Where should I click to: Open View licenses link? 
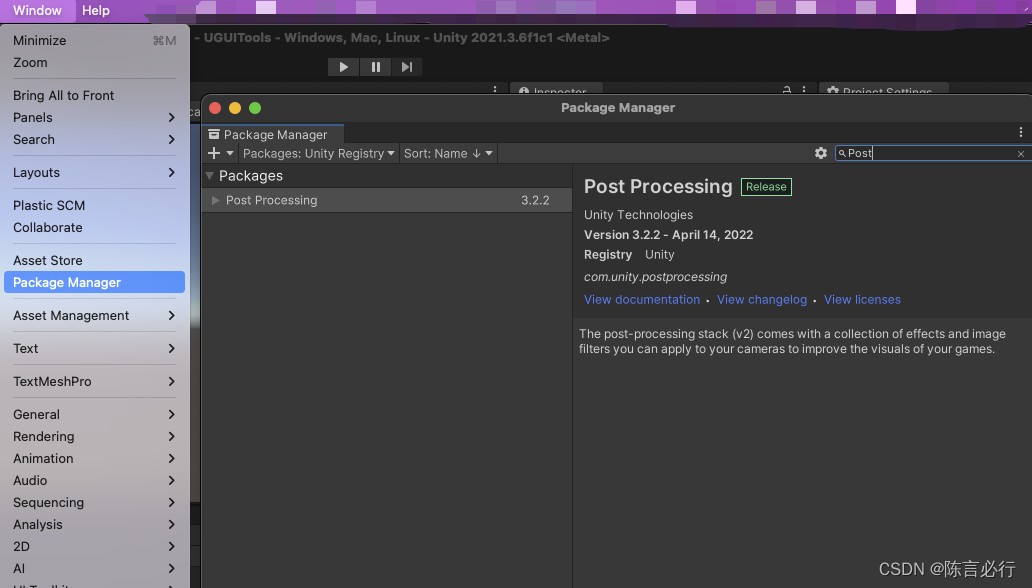(x=862, y=300)
